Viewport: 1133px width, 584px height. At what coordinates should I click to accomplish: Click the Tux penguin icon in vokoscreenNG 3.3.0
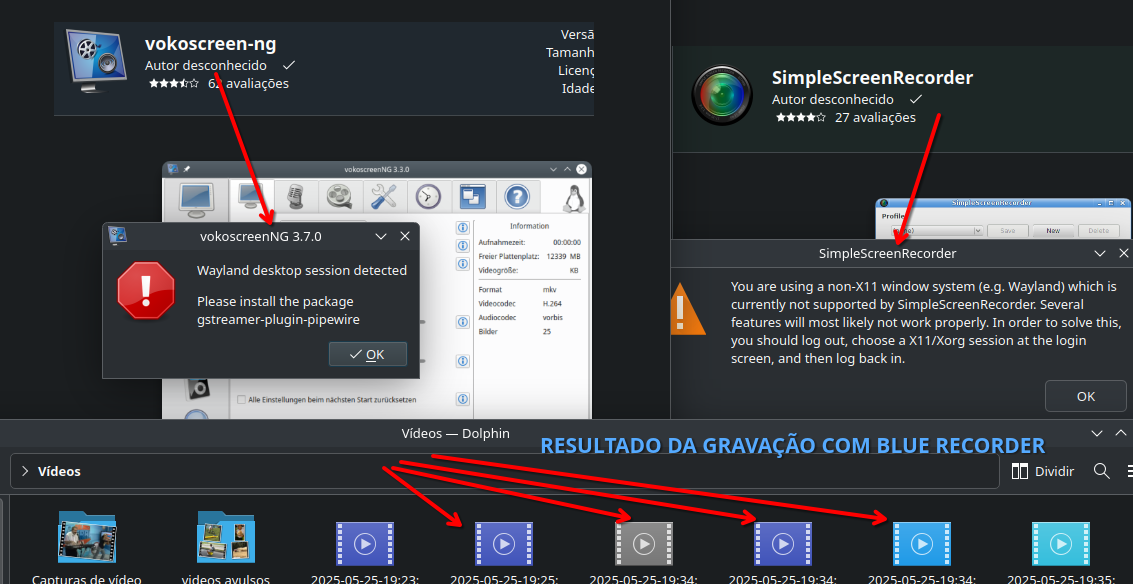pos(574,198)
